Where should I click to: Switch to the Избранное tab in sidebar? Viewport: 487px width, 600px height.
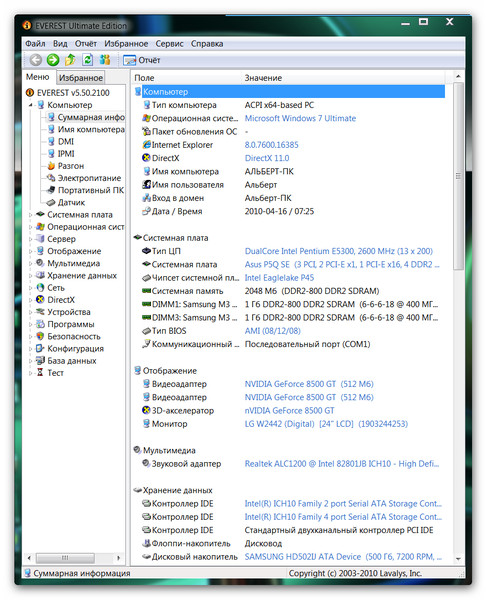81,78
